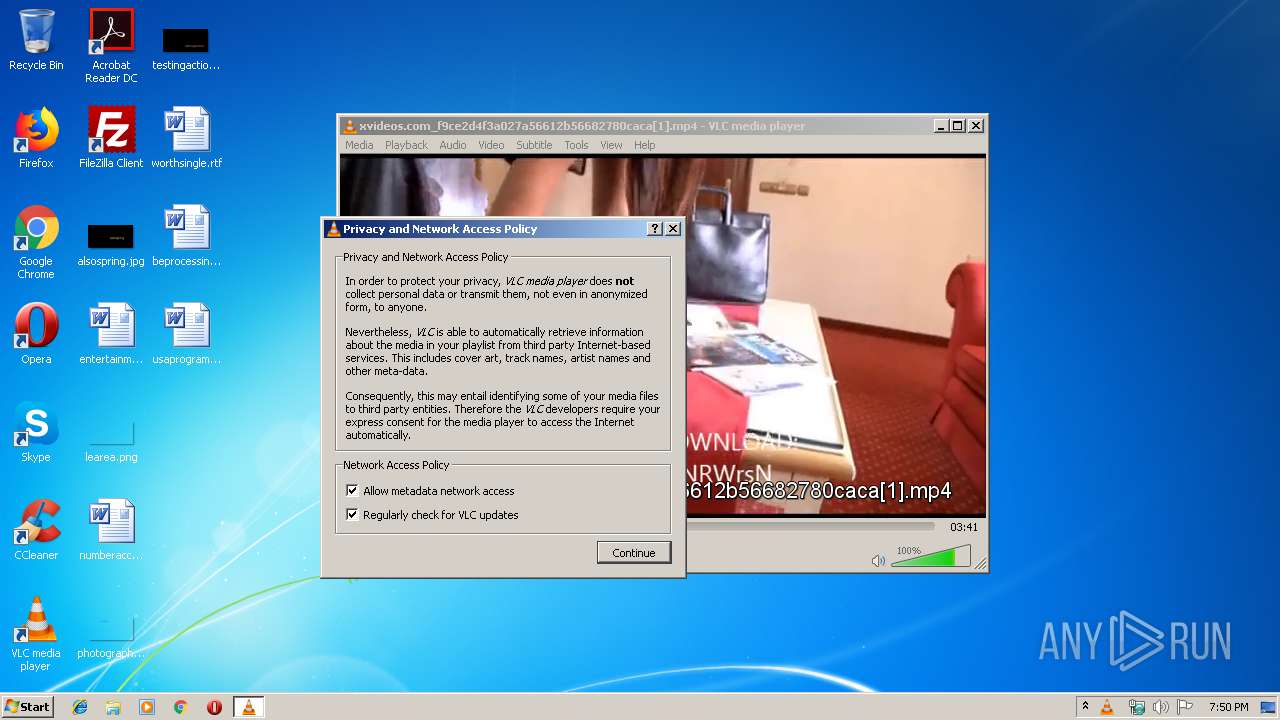Open the VLC Audio menu

pos(453,145)
